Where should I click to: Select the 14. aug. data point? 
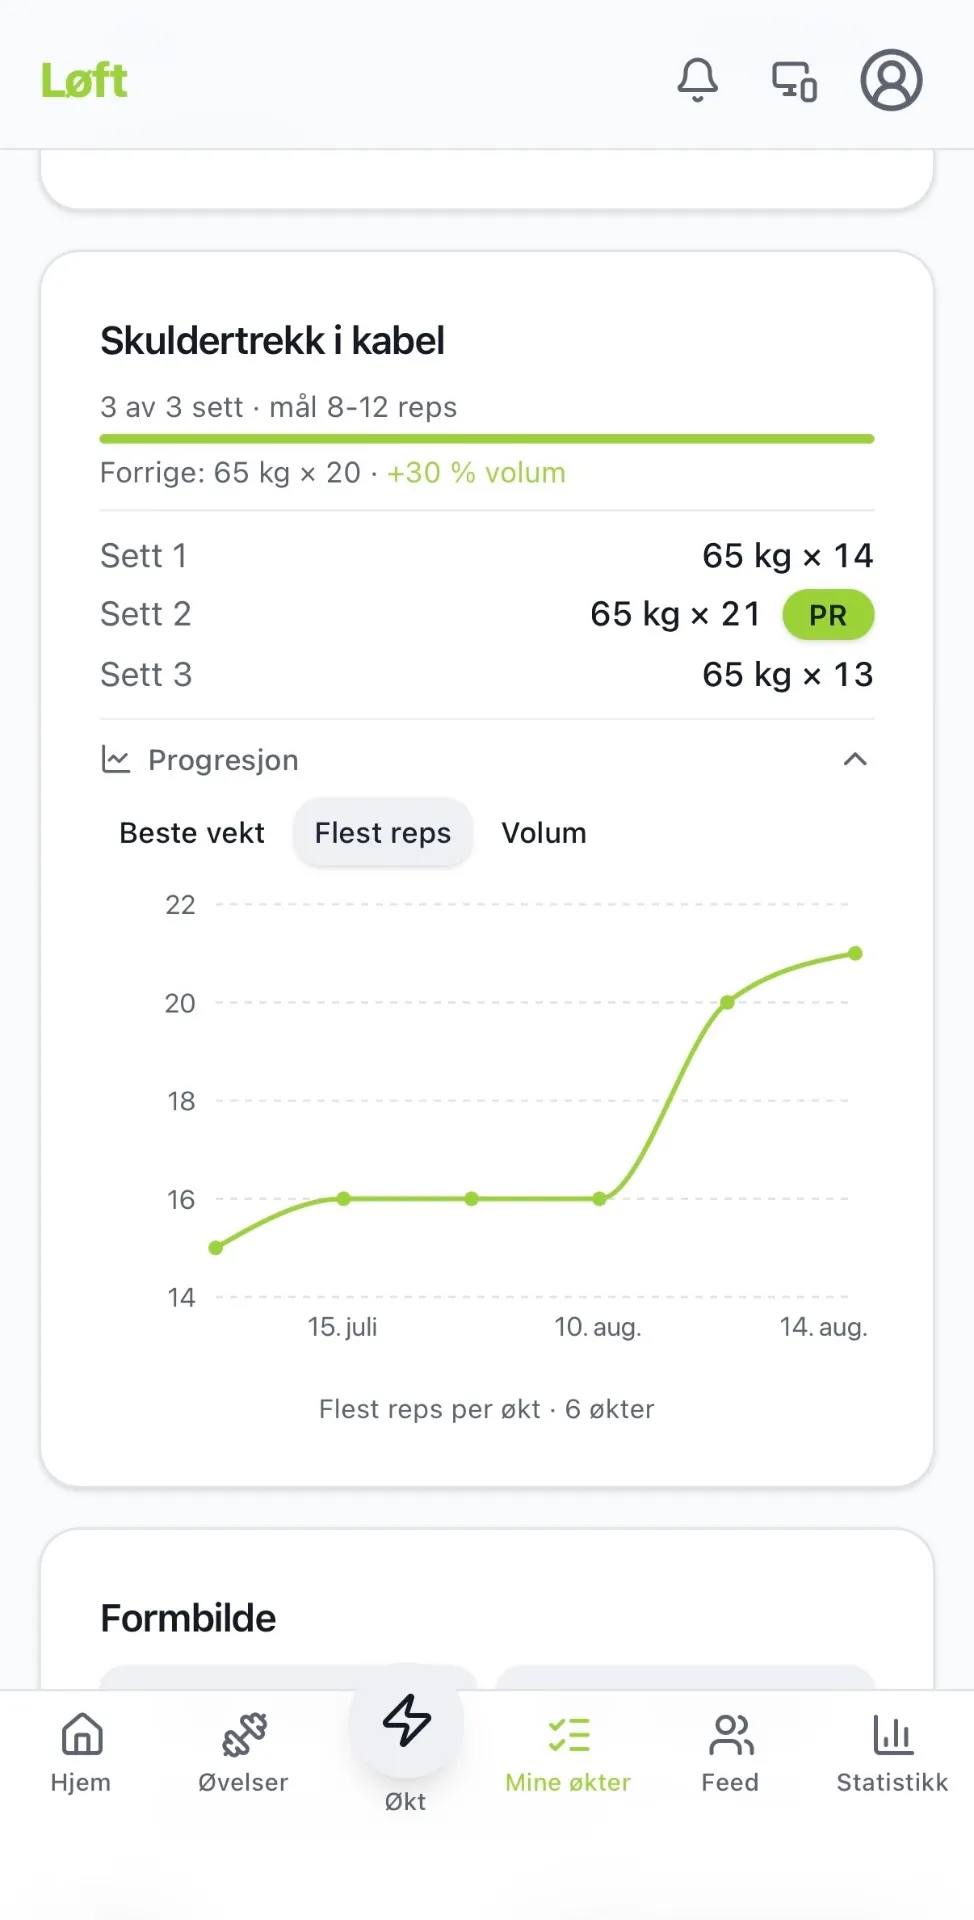point(855,953)
